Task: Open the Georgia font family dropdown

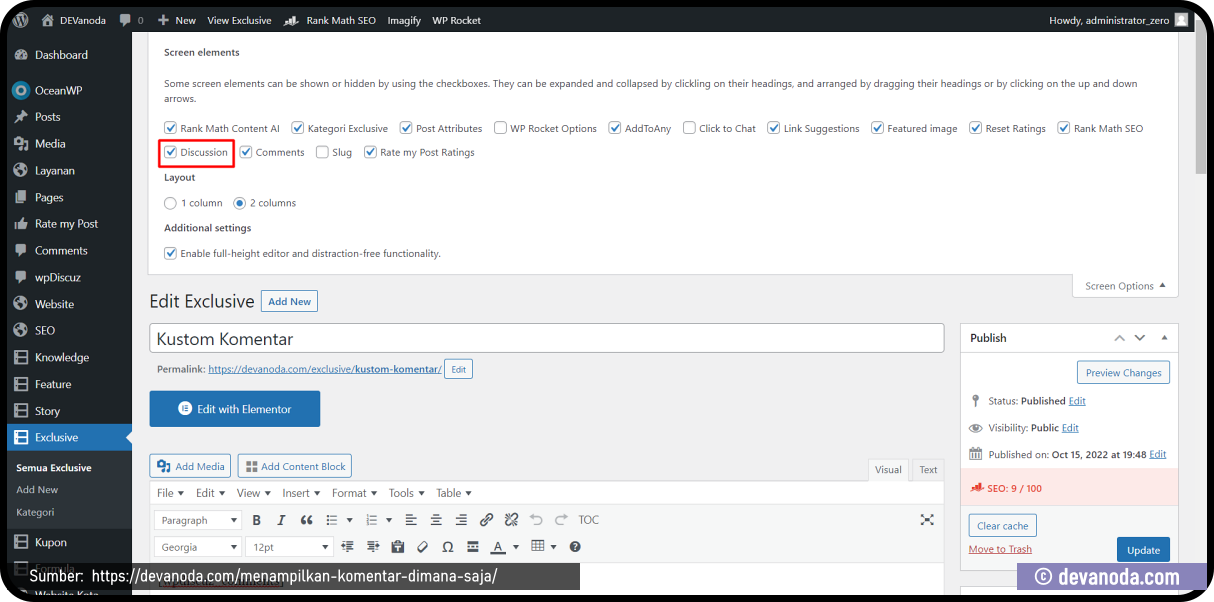Action: [198, 547]
